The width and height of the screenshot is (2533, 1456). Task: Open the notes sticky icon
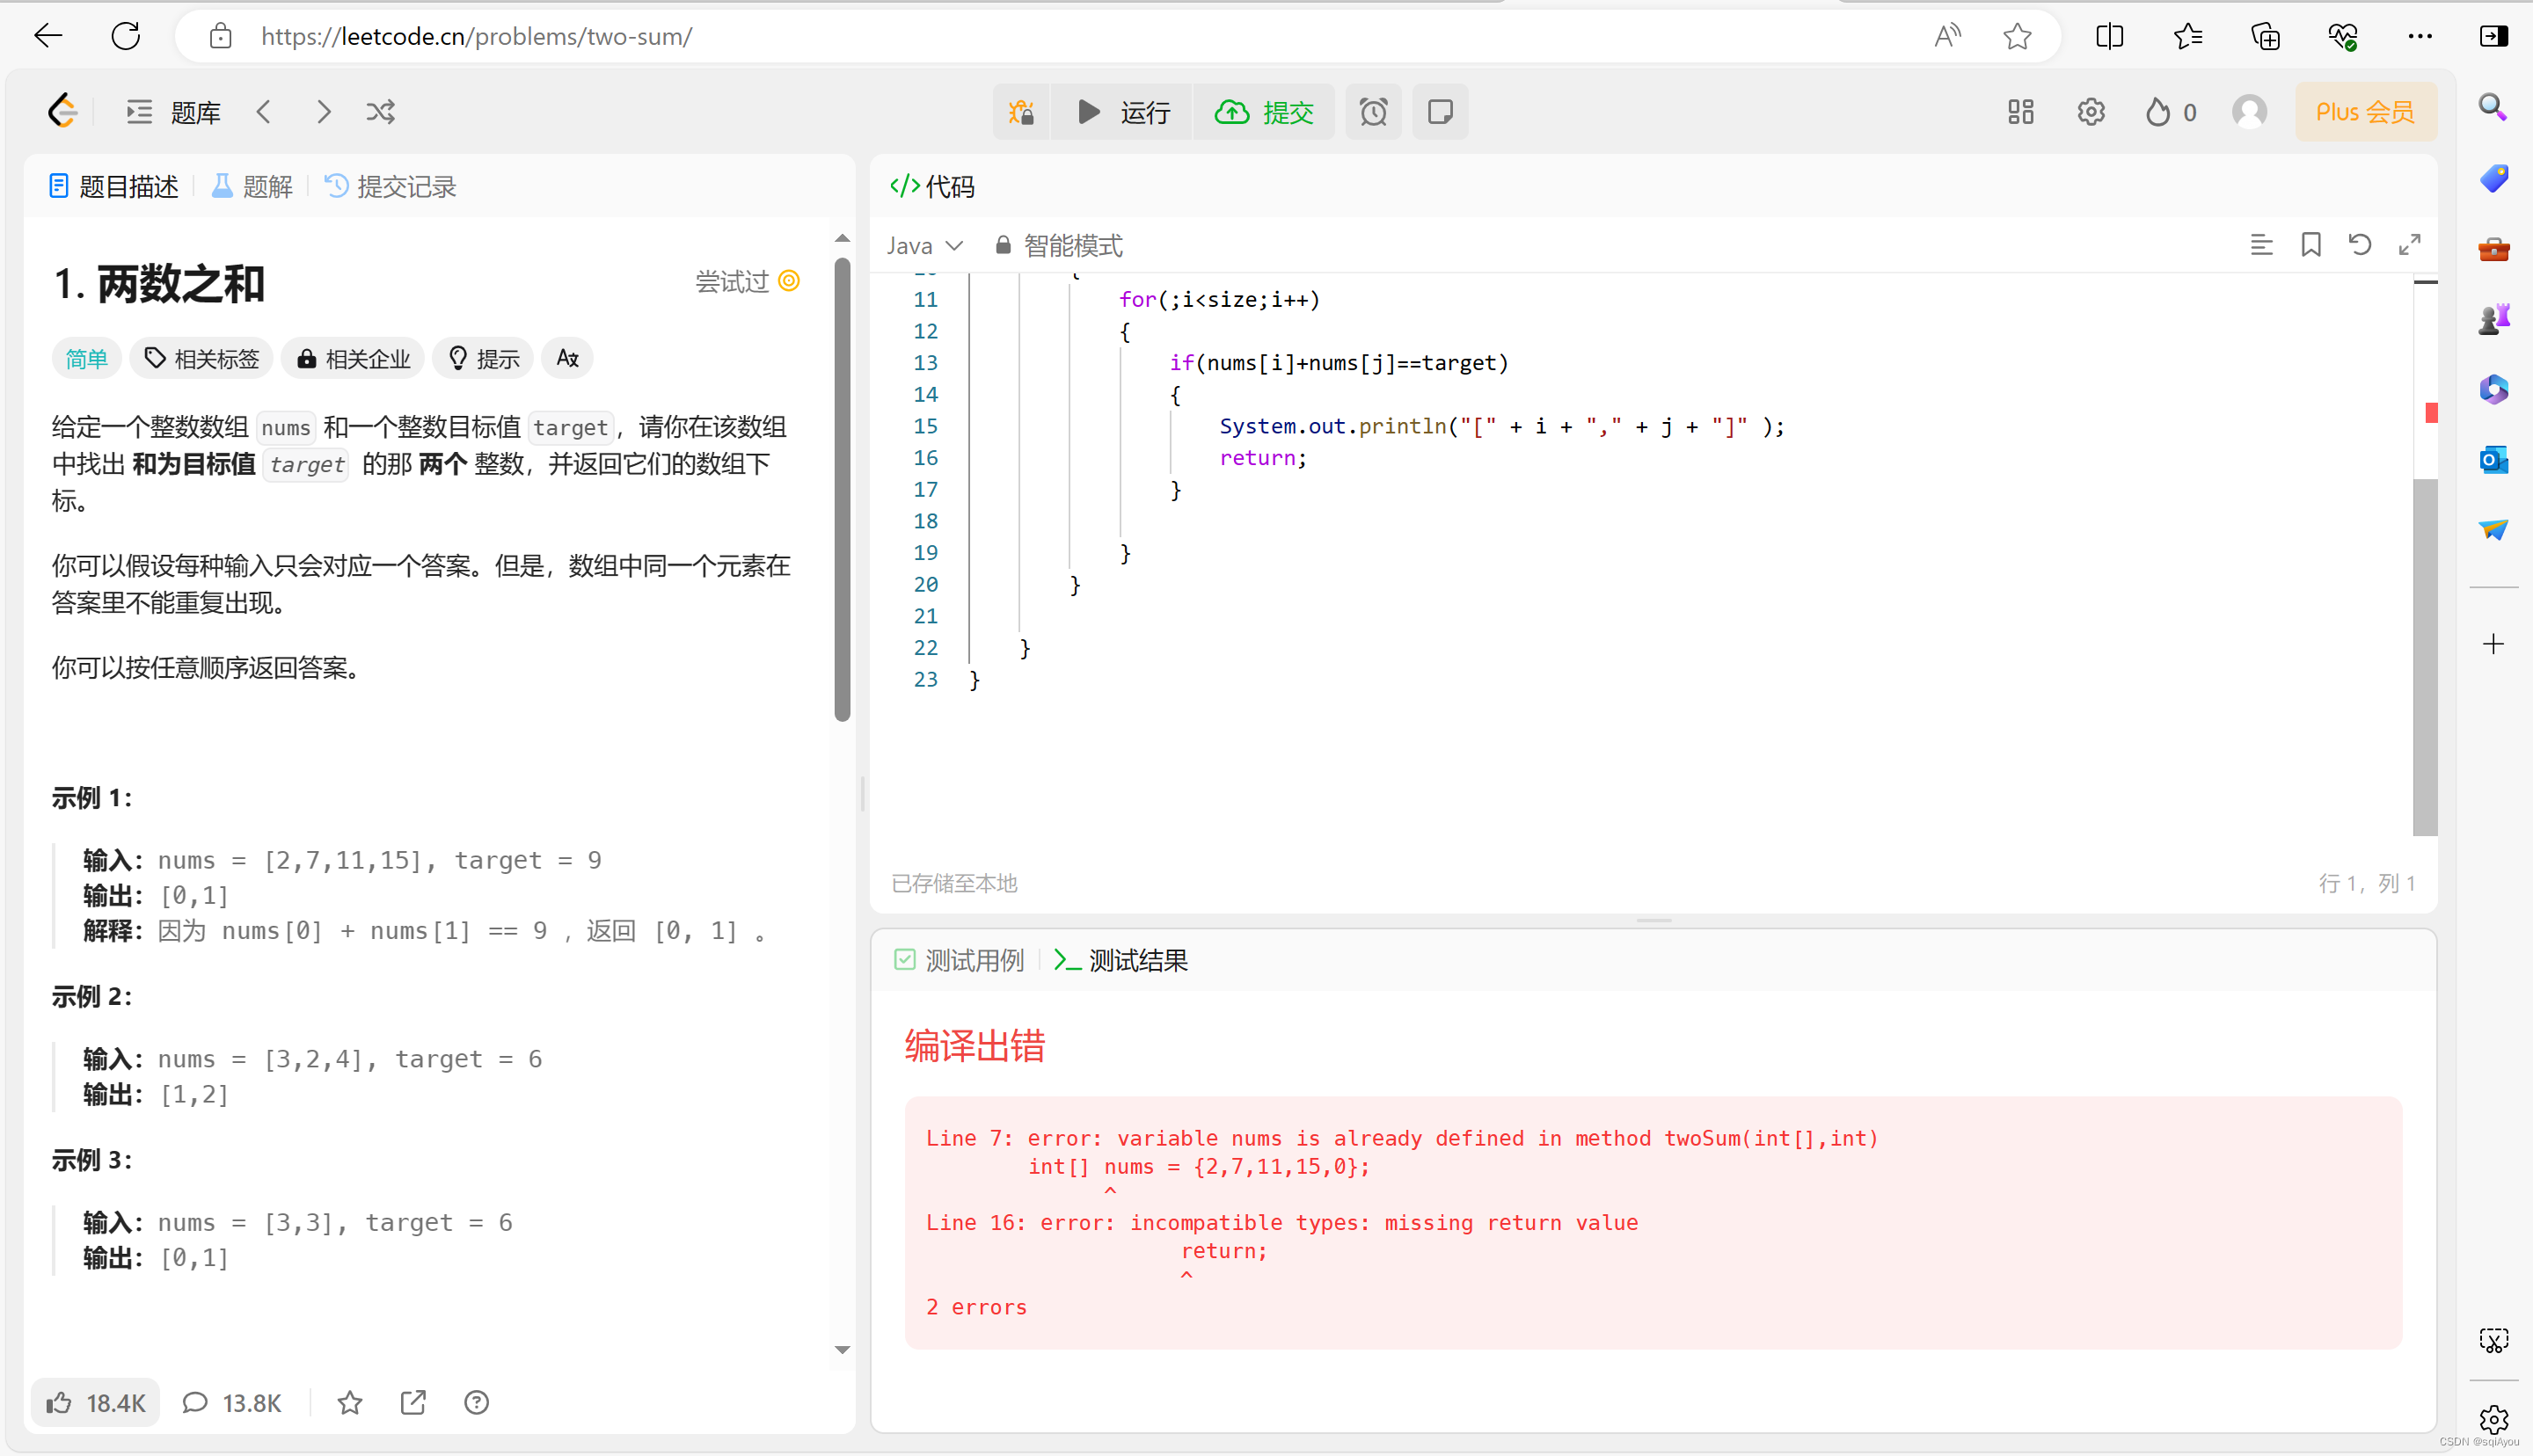[1440, 112]
